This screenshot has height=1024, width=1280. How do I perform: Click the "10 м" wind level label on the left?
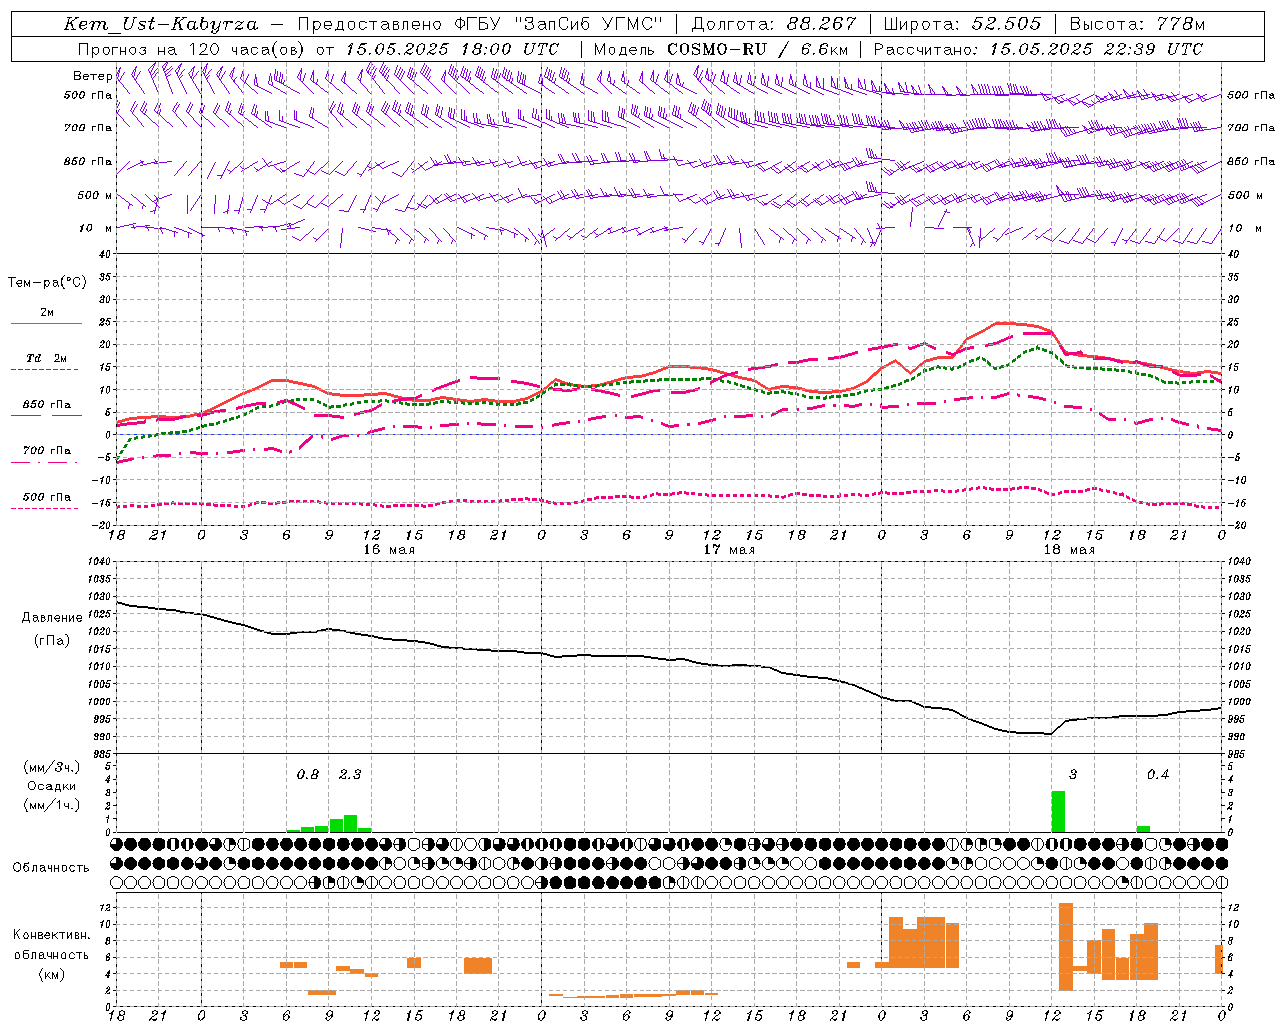(x=96, y=228)
